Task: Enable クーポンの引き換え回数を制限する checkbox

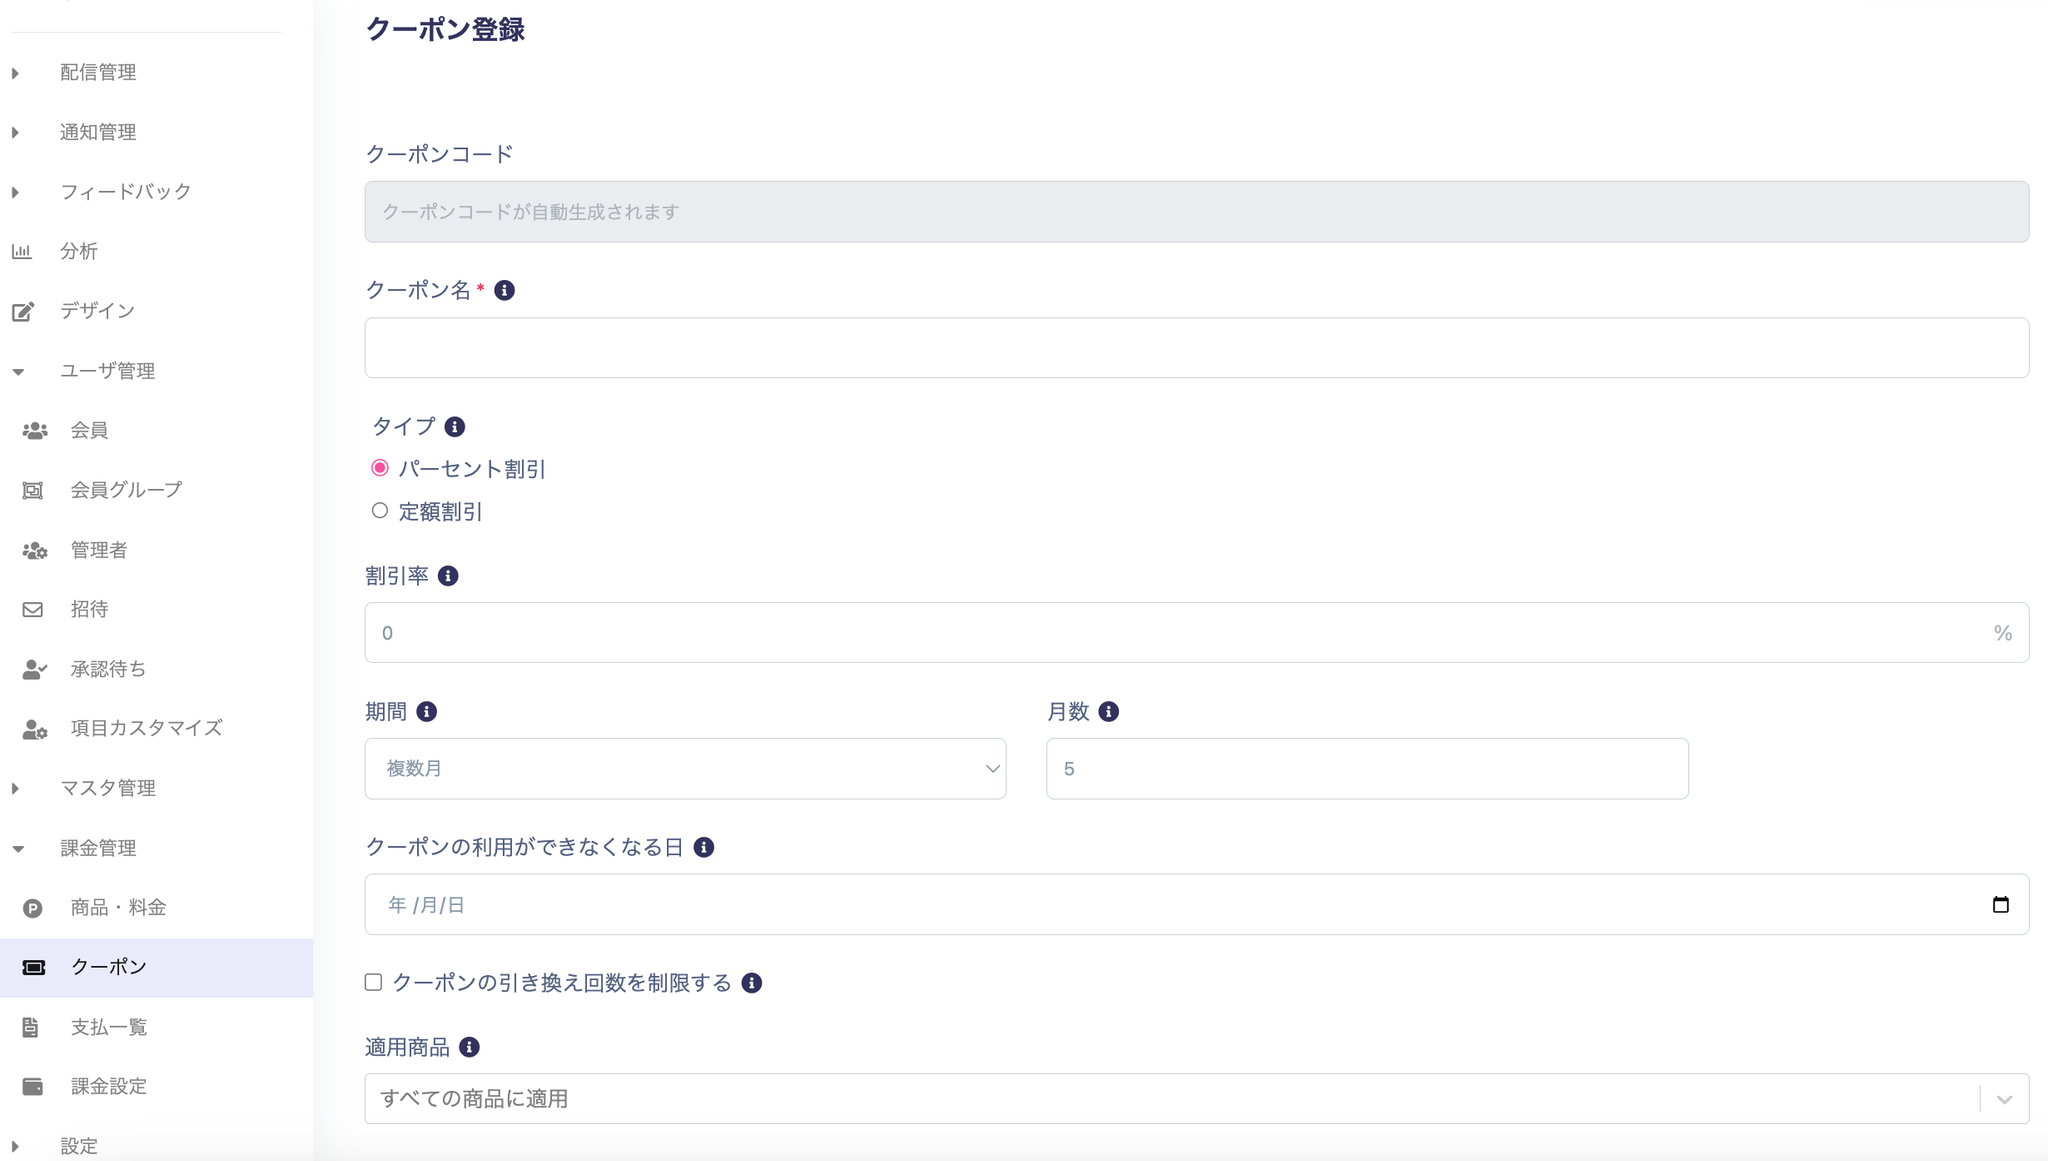Action: [x=374, y=982]
